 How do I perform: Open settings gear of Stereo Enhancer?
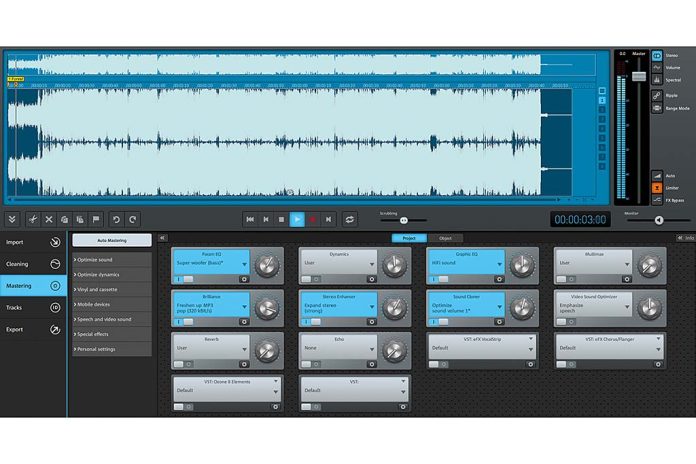(372, 322)
